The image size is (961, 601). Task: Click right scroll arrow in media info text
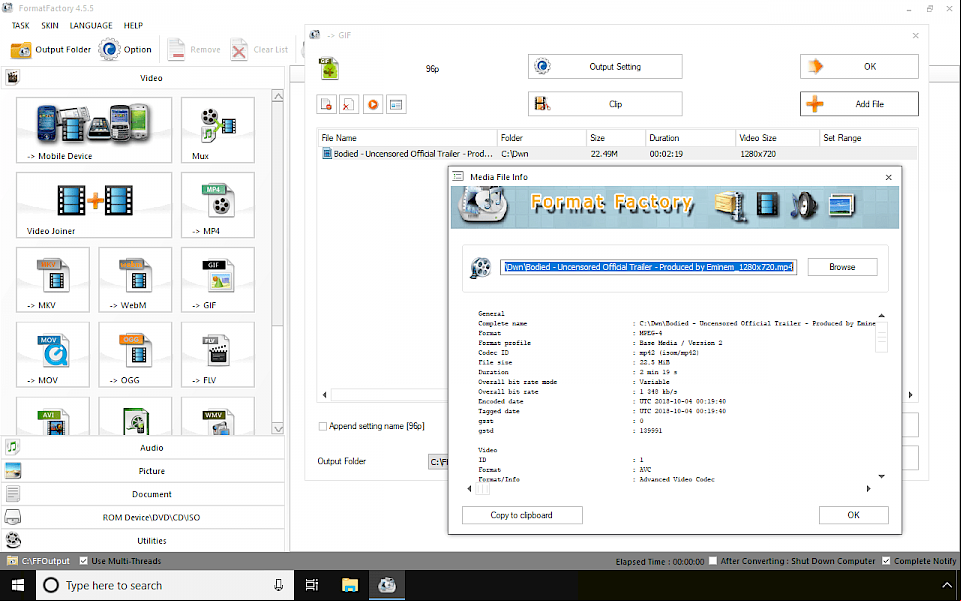click(868, 488)
